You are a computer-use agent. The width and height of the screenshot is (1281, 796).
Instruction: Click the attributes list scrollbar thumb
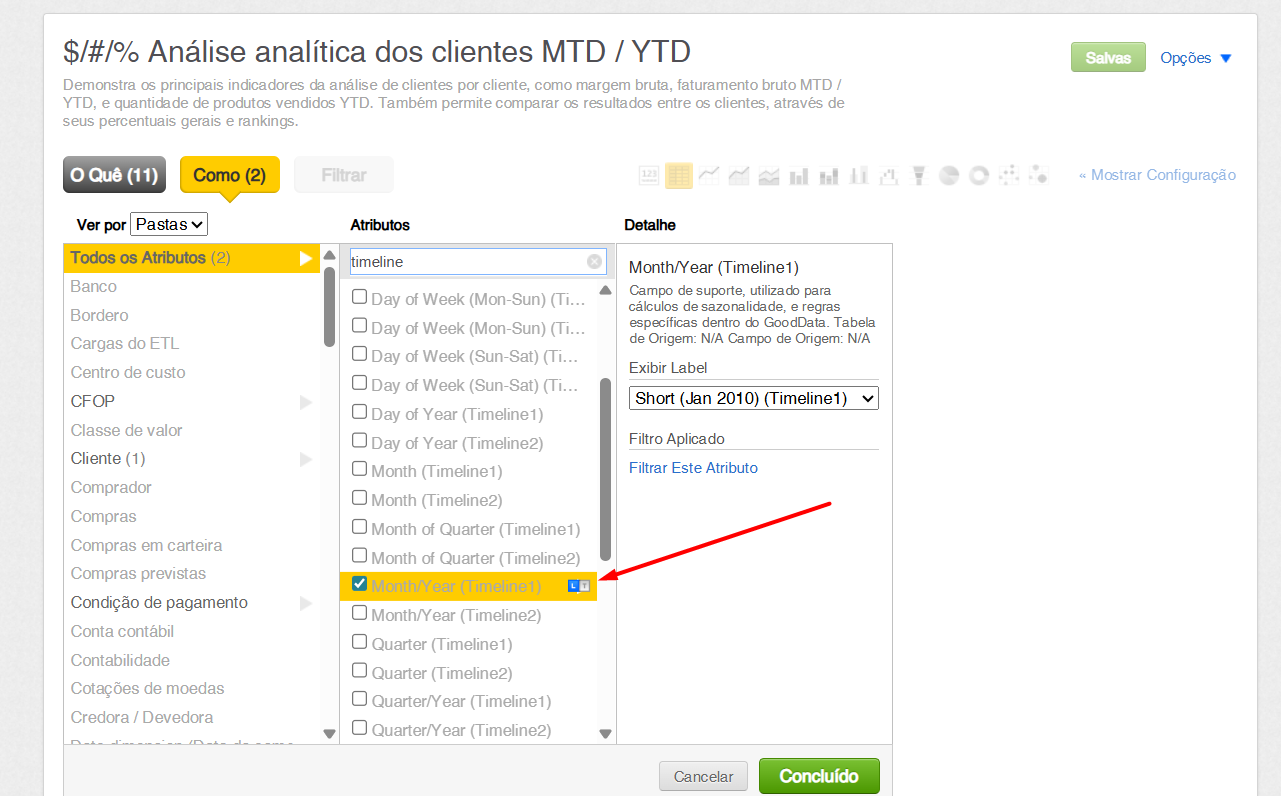pyautogui.click(x=605, y=469)
